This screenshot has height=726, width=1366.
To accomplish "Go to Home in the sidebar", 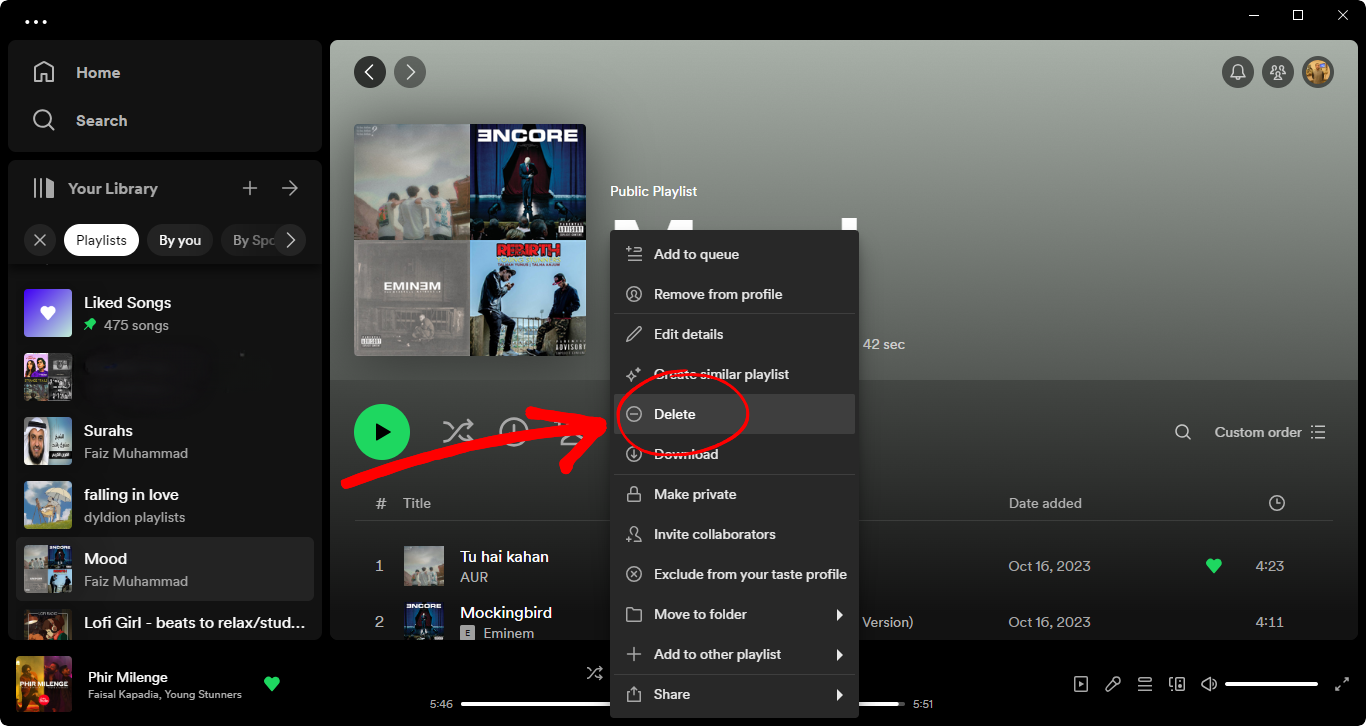I will point(78,72).
